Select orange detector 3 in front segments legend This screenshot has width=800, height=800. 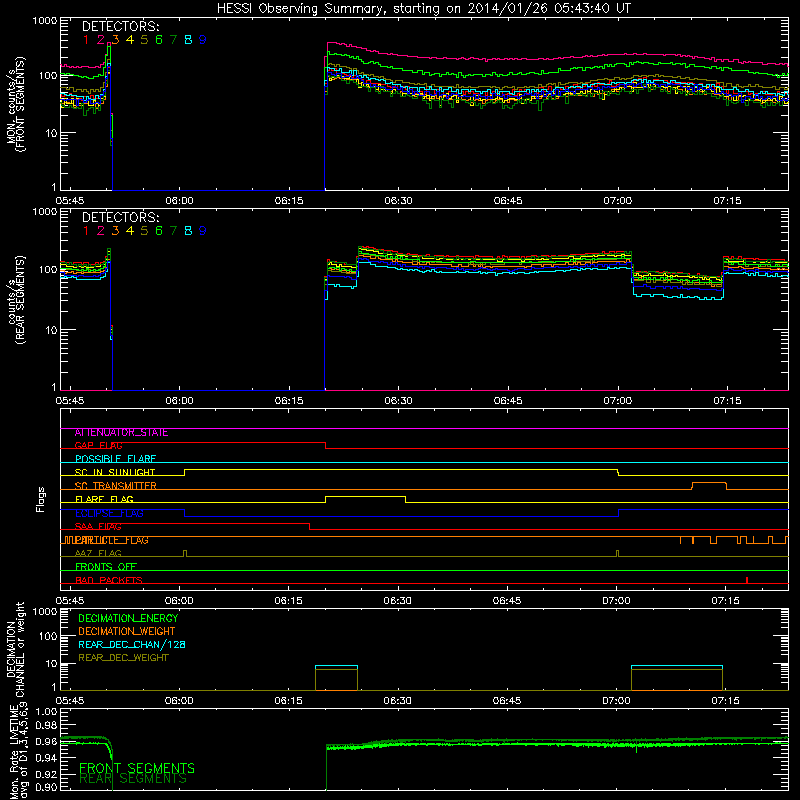pos(115,40)
